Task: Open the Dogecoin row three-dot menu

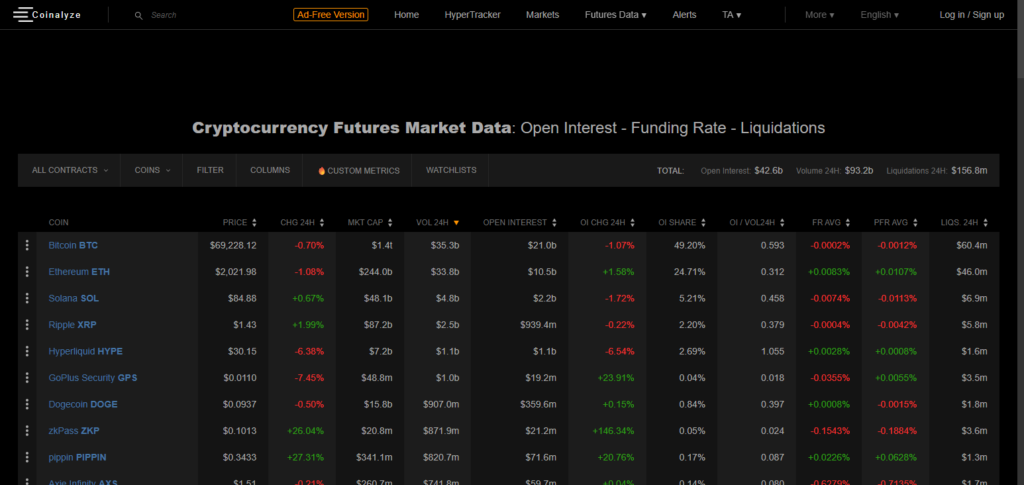Action: (28, 405)
